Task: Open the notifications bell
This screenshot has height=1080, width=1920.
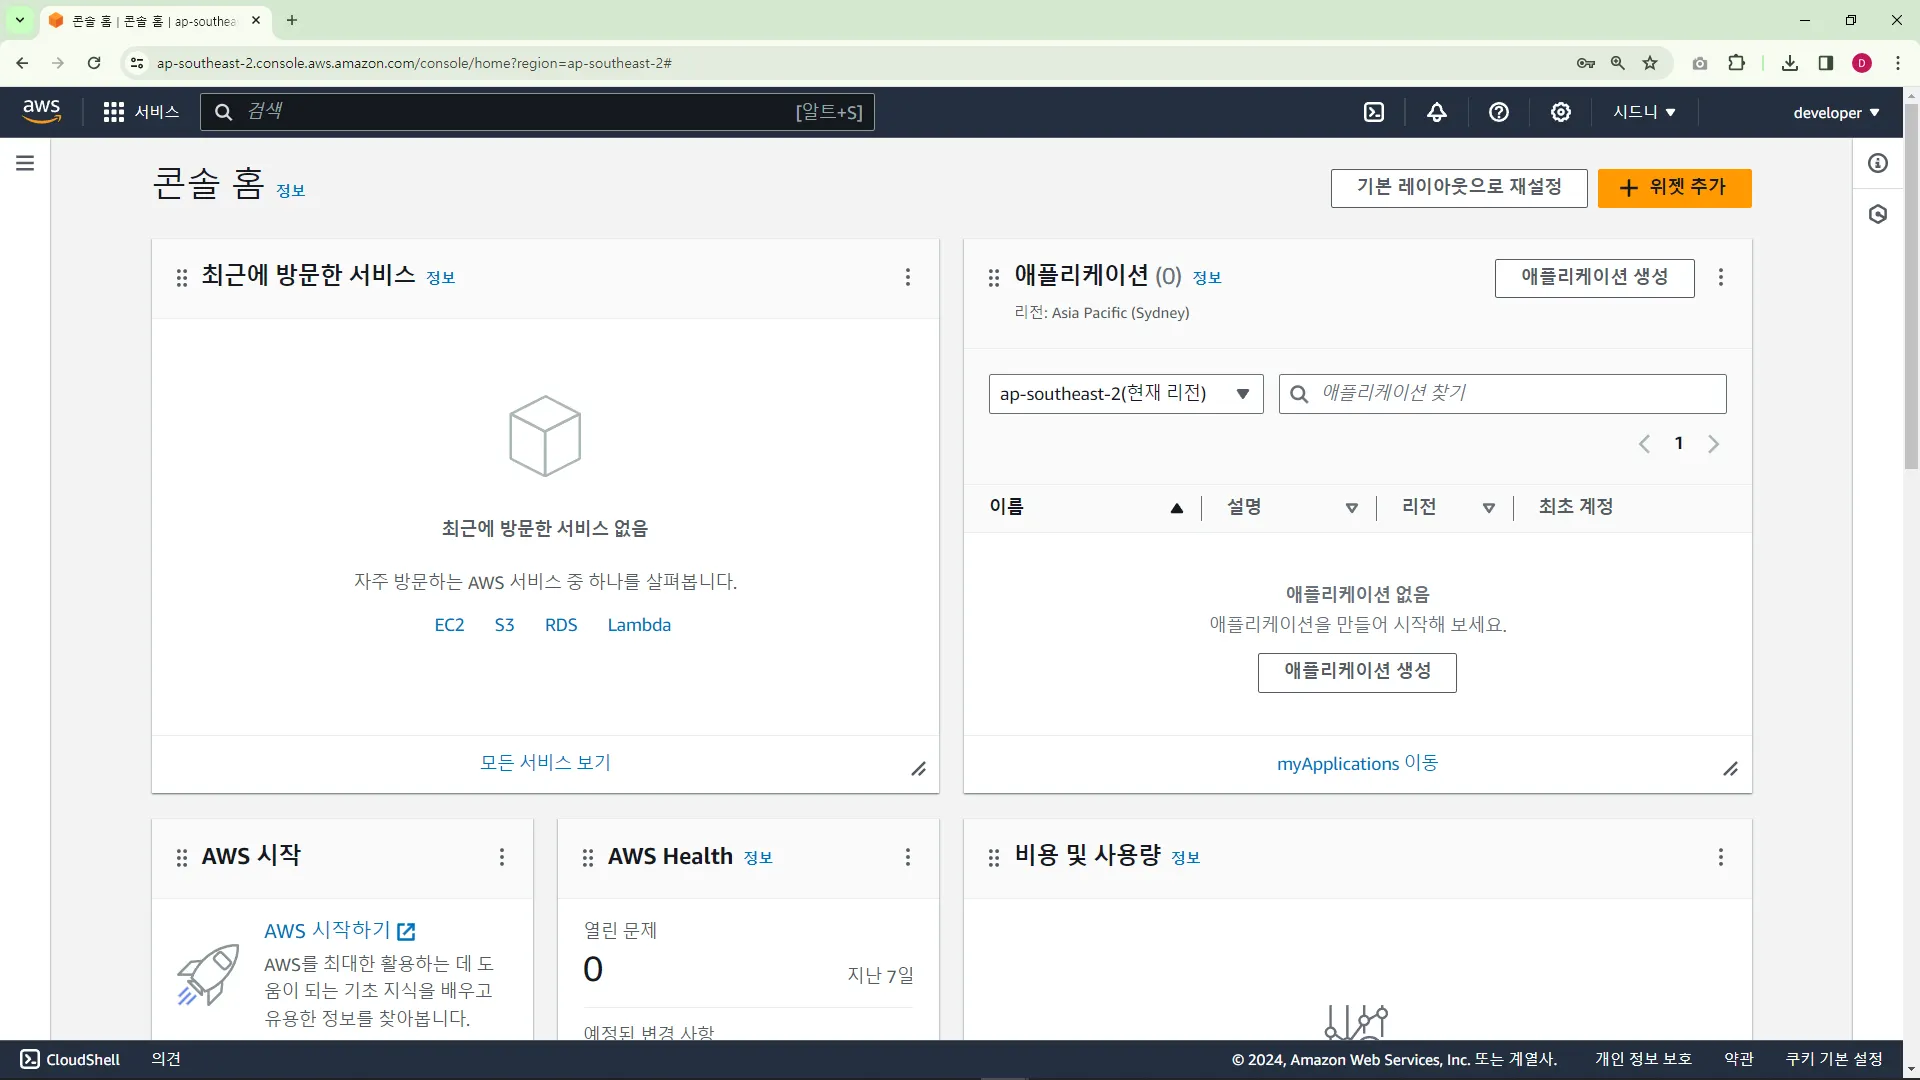Action: (1436, 112)
